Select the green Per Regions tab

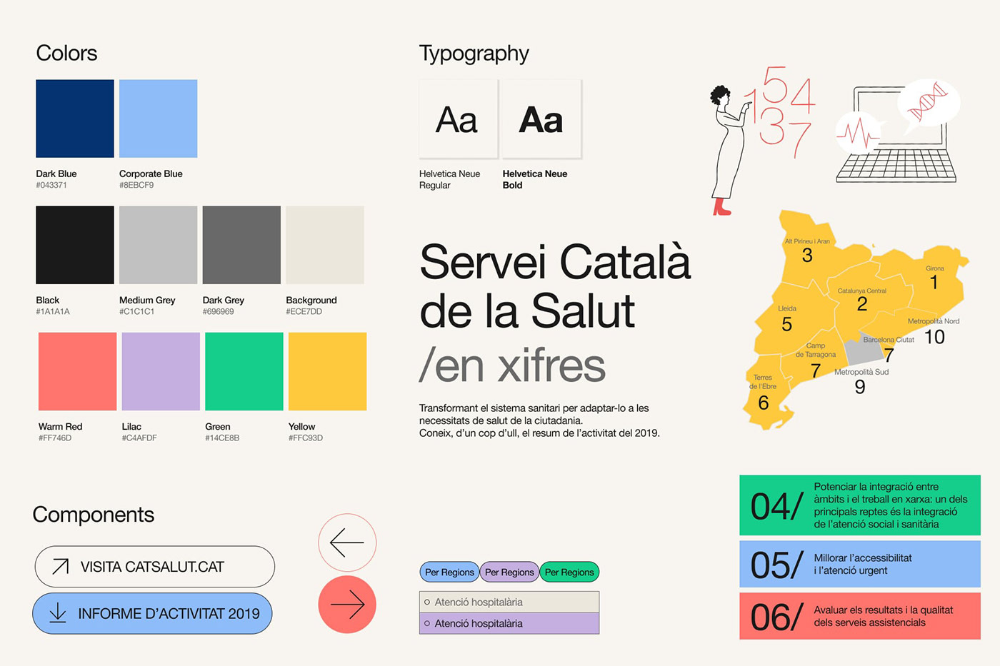pyautogui.click(x=569, y=572)
